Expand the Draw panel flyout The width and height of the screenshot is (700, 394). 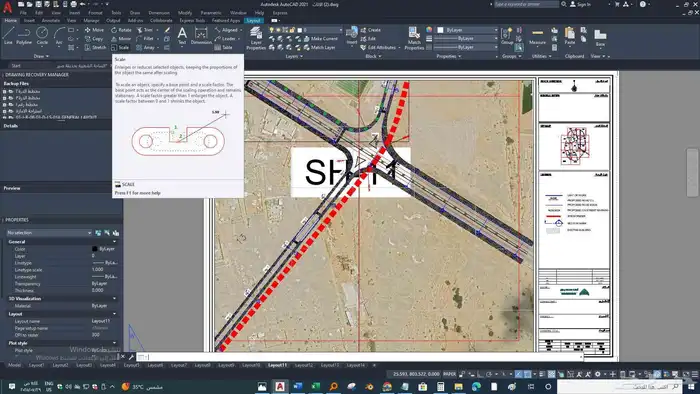(x=41, y=57)
